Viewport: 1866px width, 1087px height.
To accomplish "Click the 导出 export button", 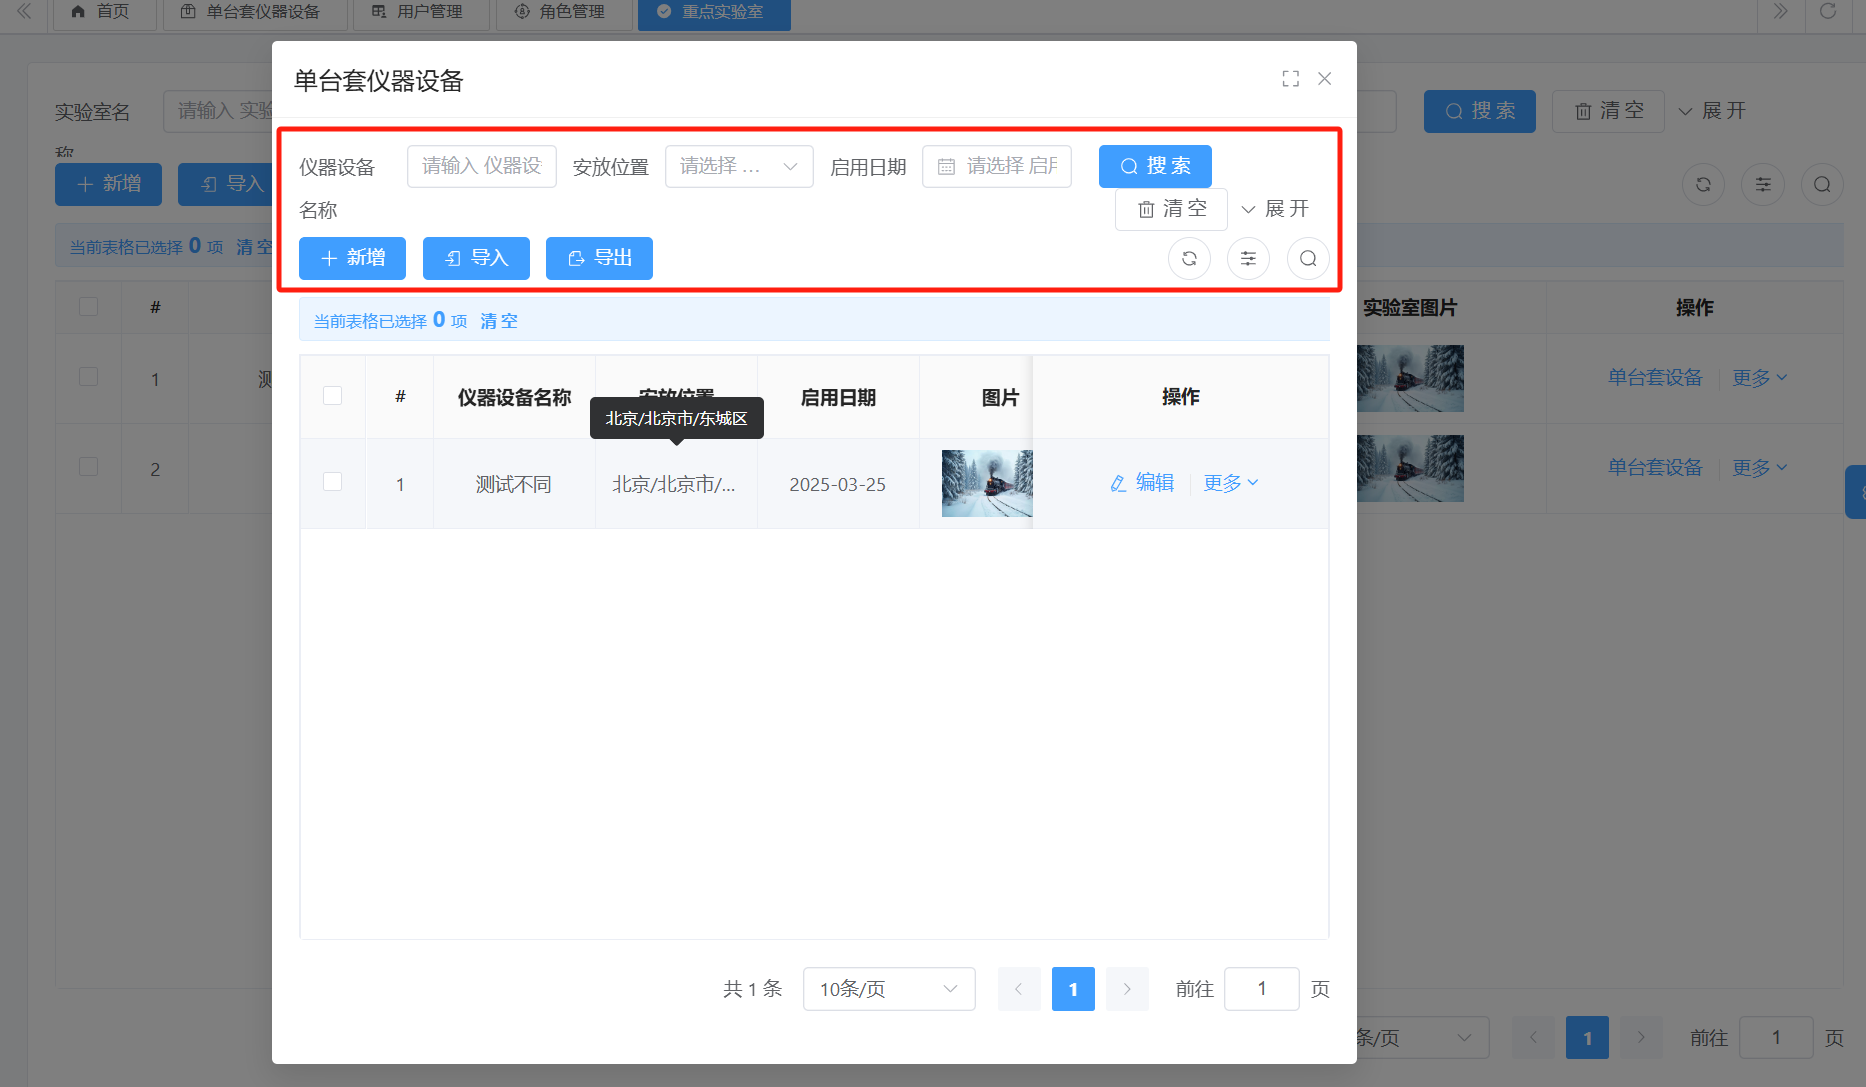I will (x=599, y=258).
